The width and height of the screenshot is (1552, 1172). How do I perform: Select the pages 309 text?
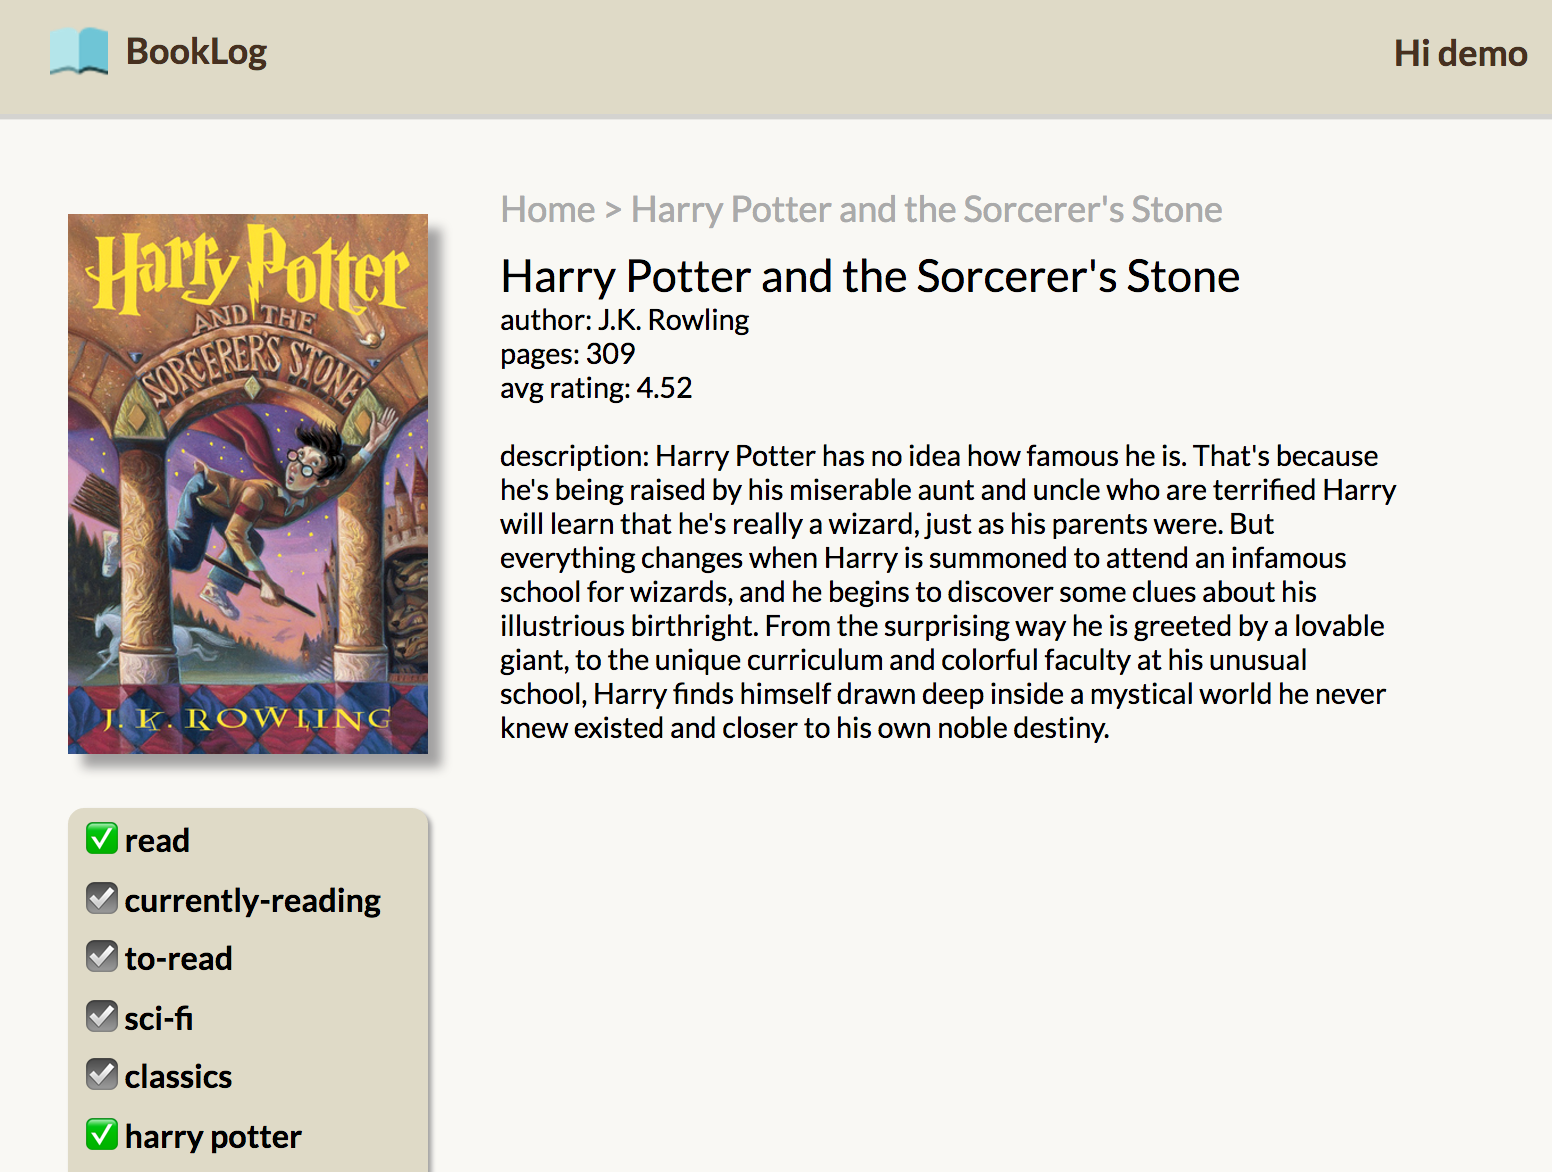click(x=567, y=354)
